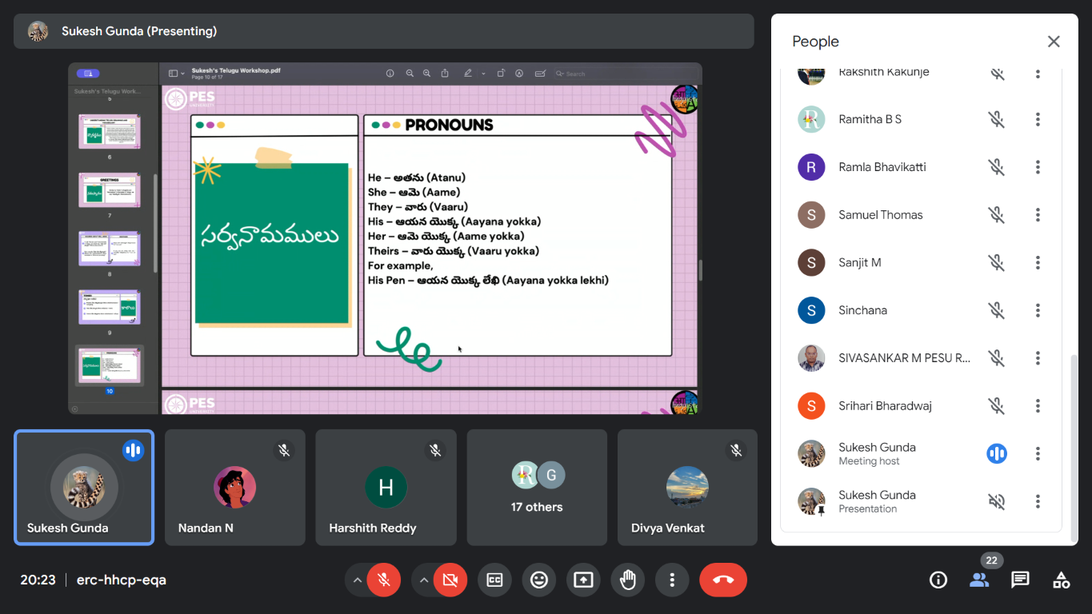Open options menu for Srihari Bharadwaj
Image resolution: width=1092 pixels, height=614 pixels.
(x=1037, y=406)
